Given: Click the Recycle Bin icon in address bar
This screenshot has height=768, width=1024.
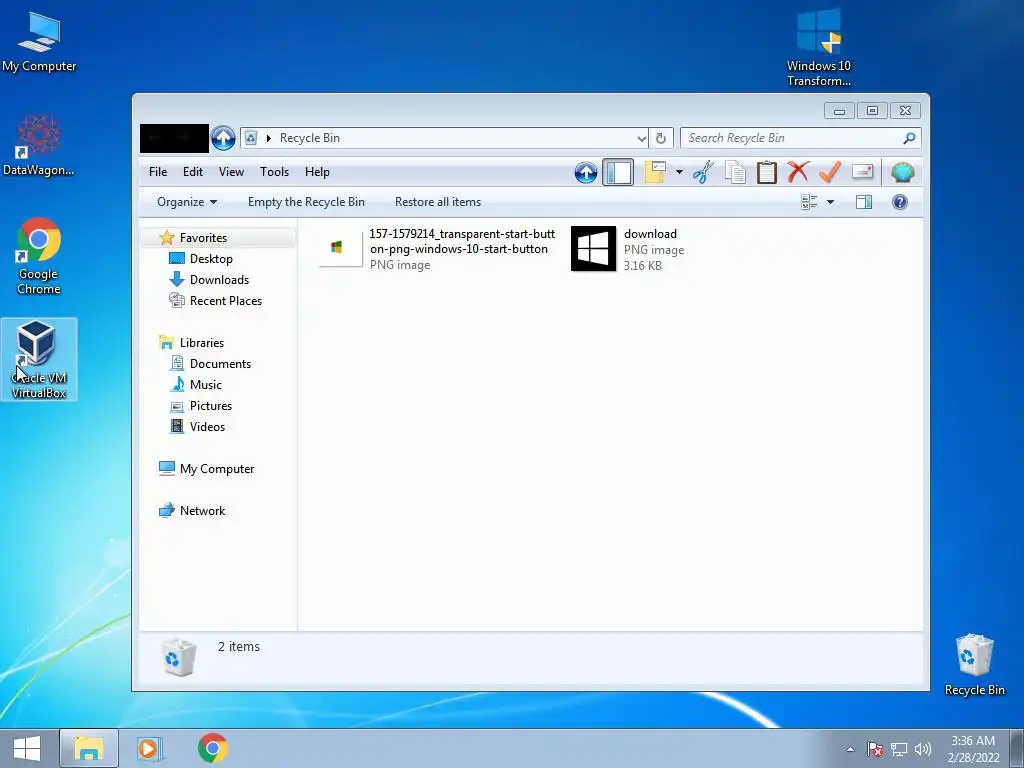Looking at the screenshot, I should (x=251, y=138).
